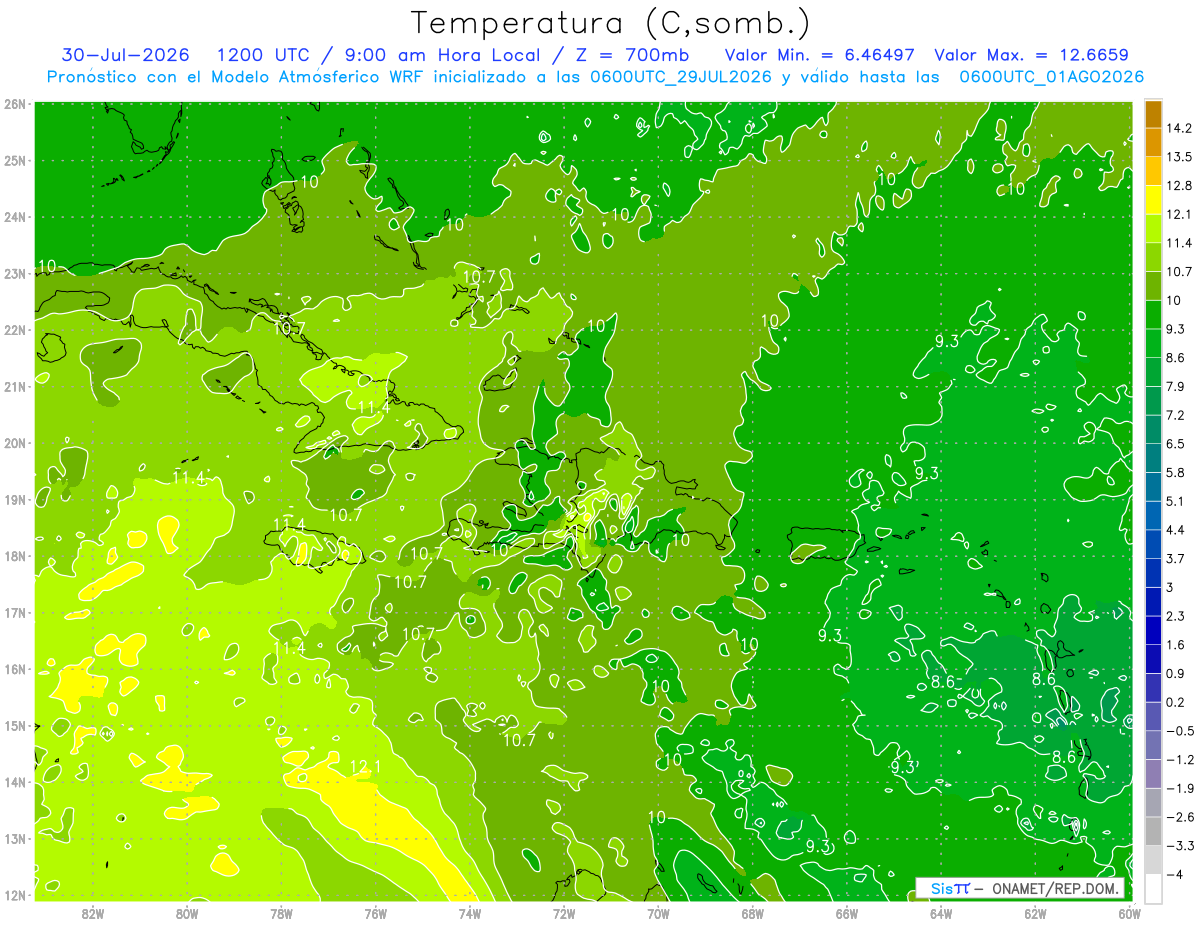Click the "26N" latitude axis label
The width and height of the screenshot is (1200, 927).
pyautogui.click(x=15, y=104)
